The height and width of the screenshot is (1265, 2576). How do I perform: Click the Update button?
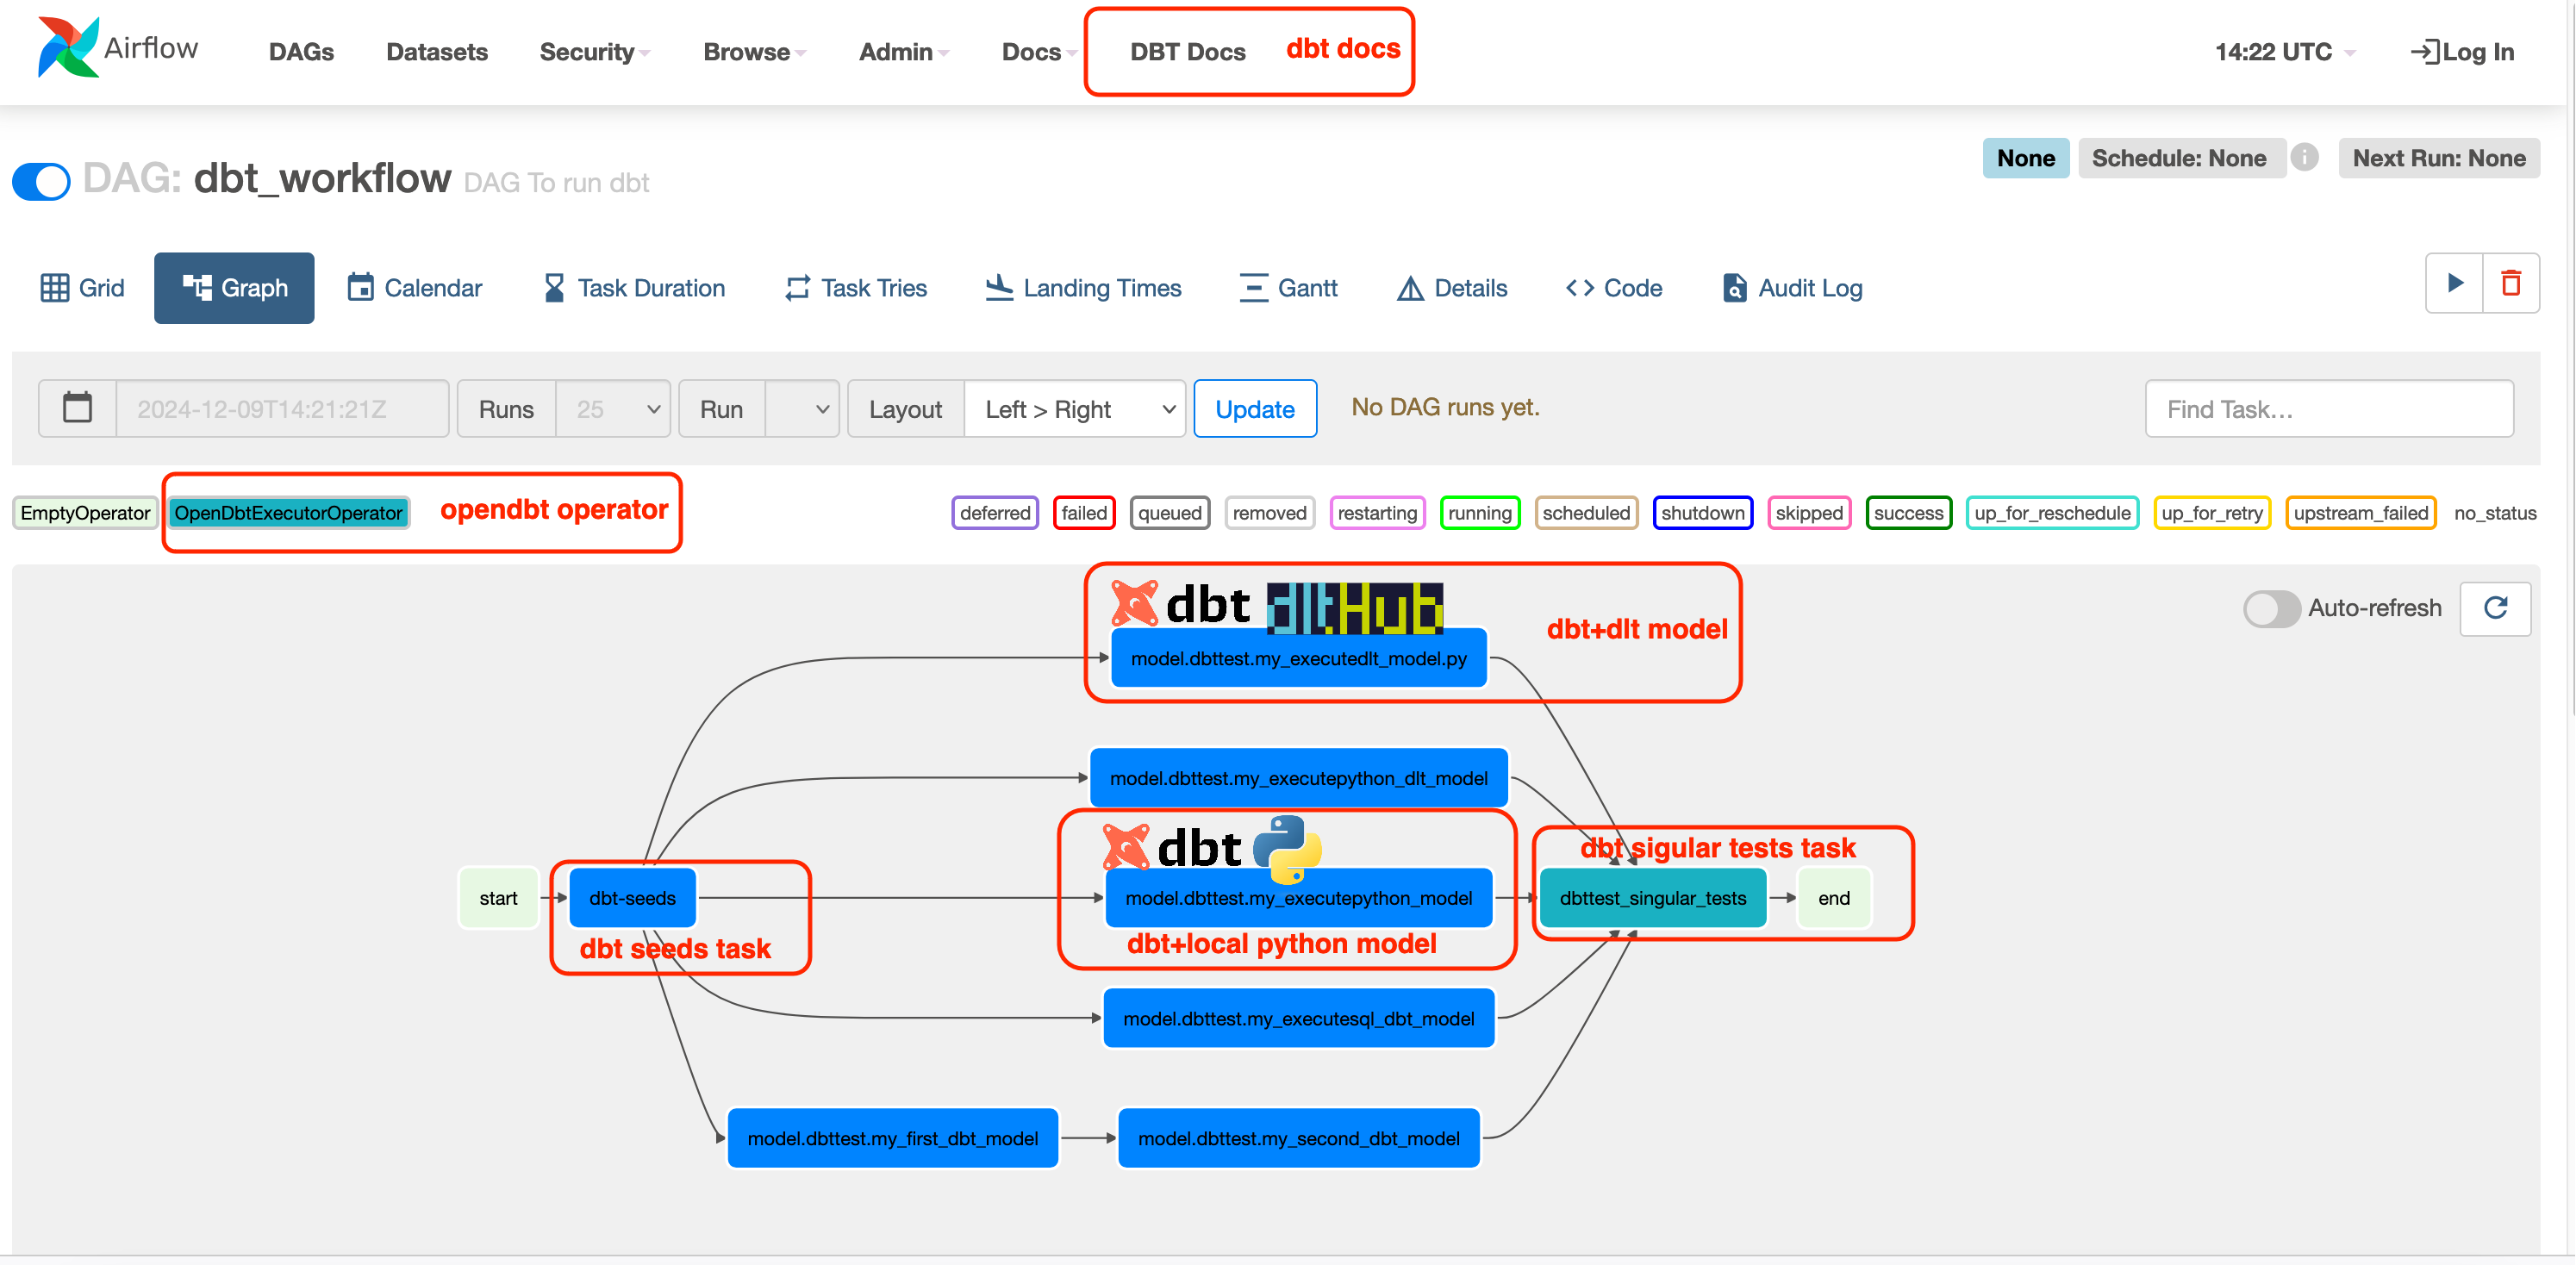(x=1255, y=409)
